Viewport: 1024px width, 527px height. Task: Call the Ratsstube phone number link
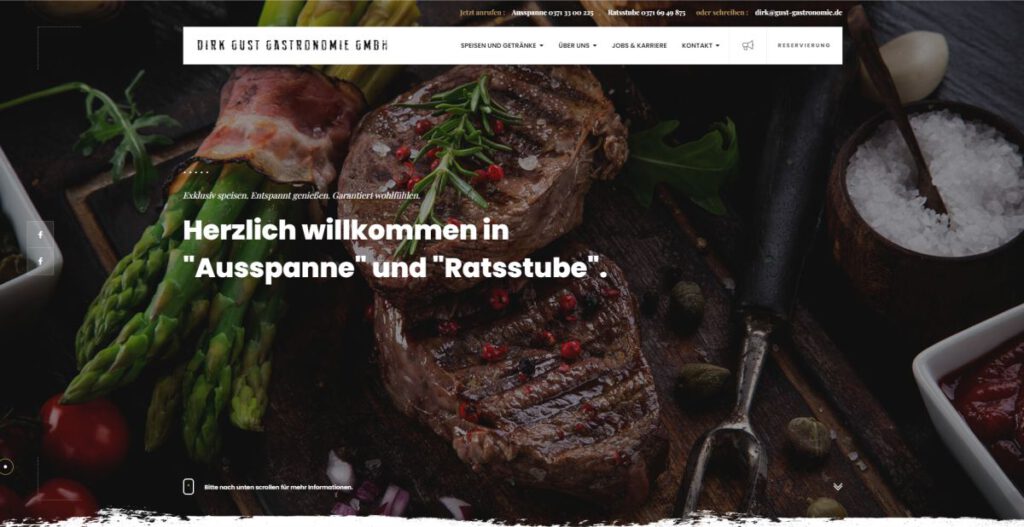tap(647, 12)
